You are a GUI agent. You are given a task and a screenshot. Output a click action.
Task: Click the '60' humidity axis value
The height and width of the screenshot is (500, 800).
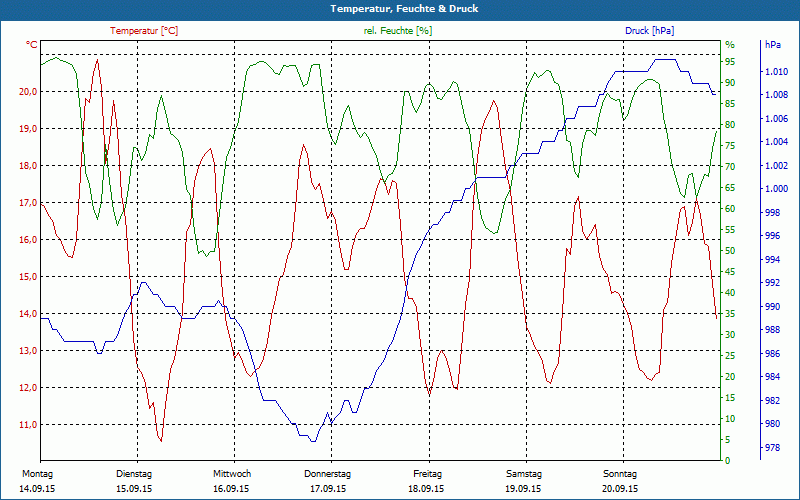[730, 209]
